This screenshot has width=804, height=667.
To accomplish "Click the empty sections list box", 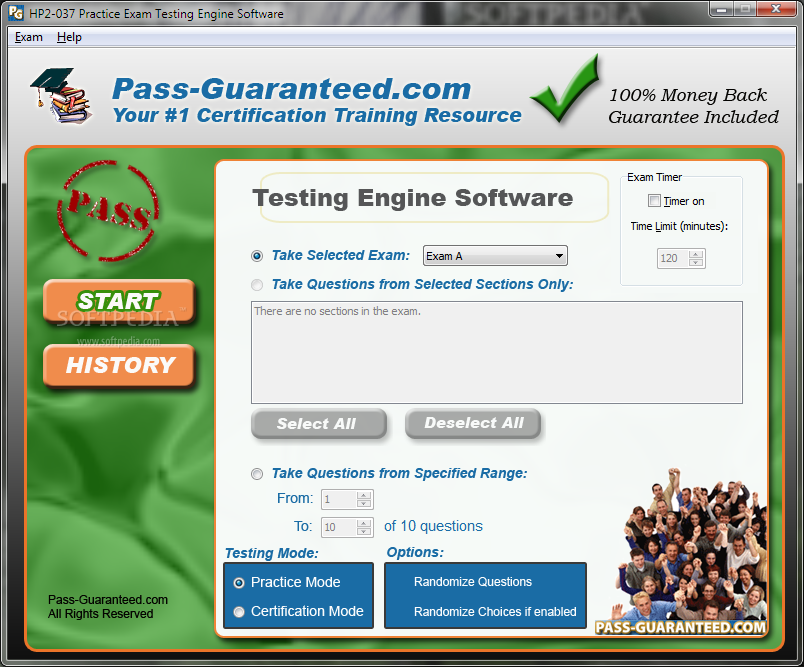I will pos(496,352).
